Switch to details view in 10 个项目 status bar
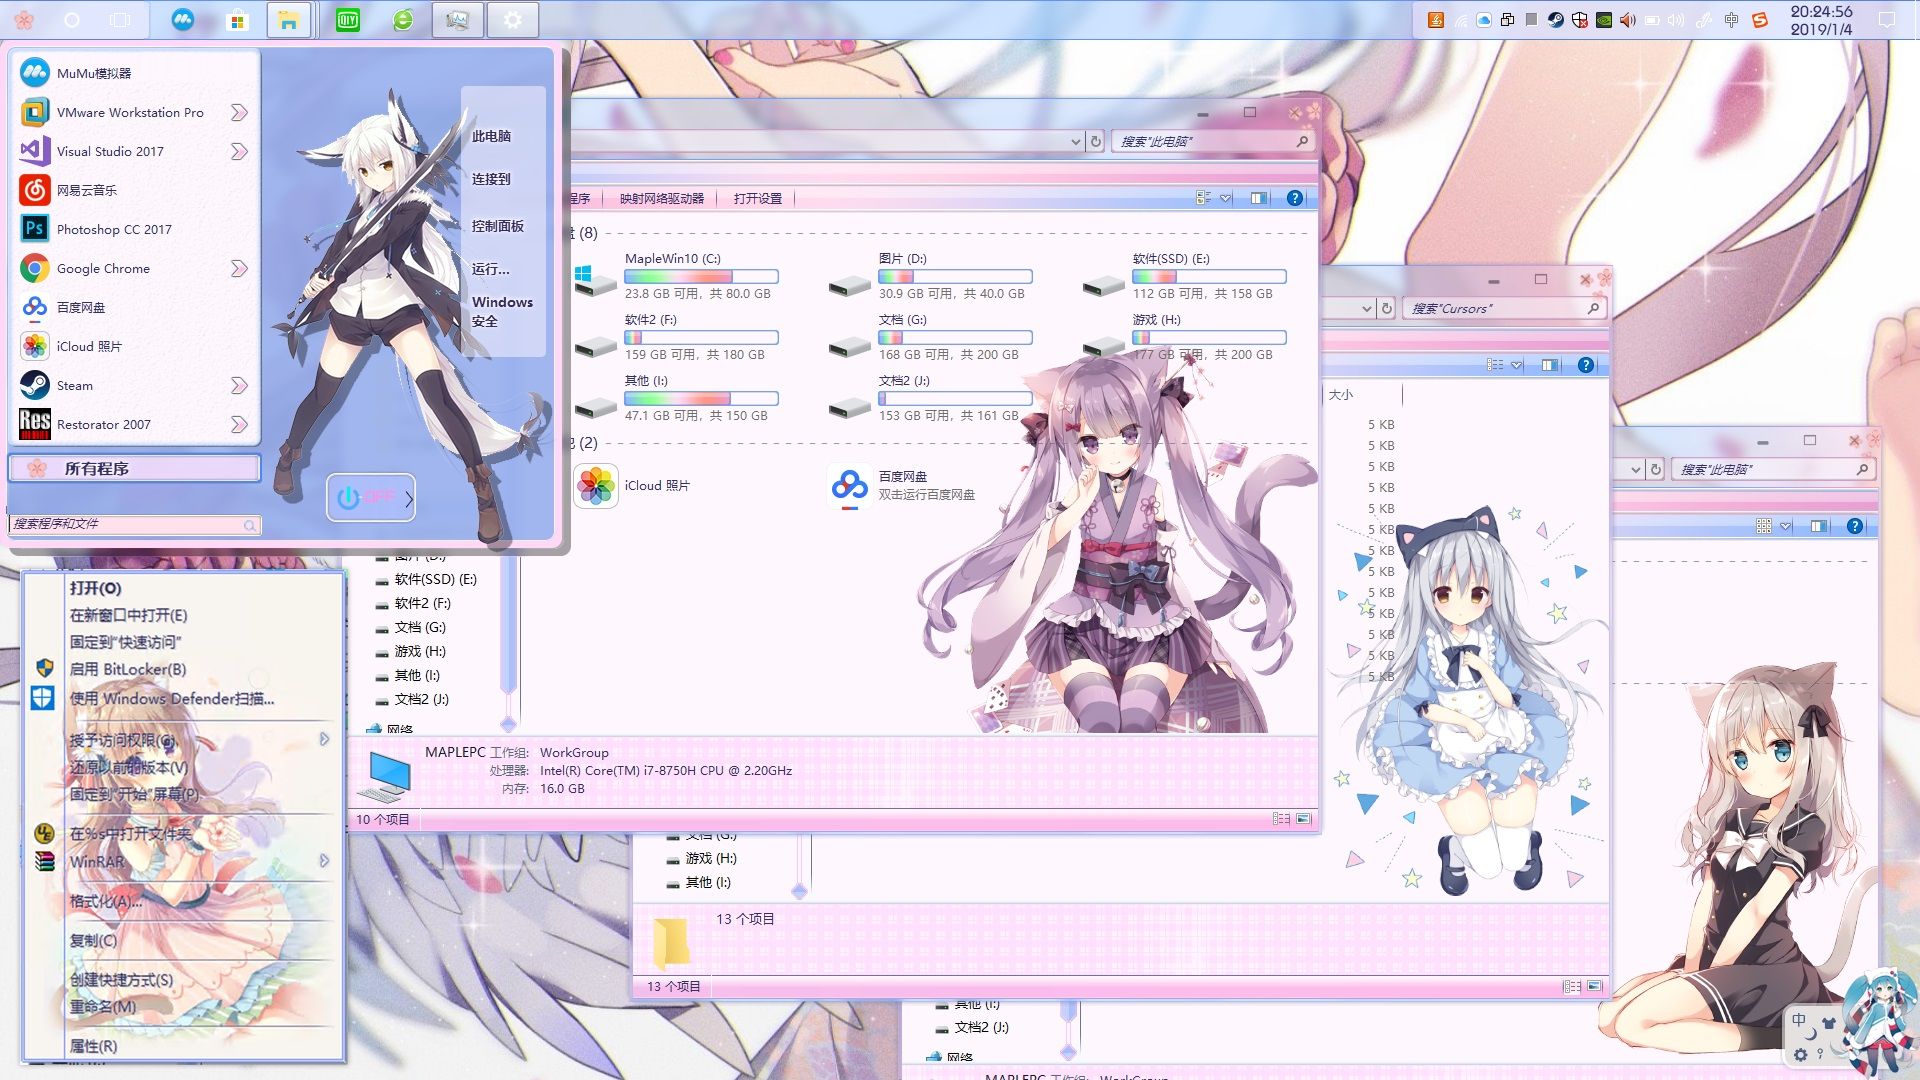The height and width of the screenshot is (1080, 1920). click(1281, 819)
